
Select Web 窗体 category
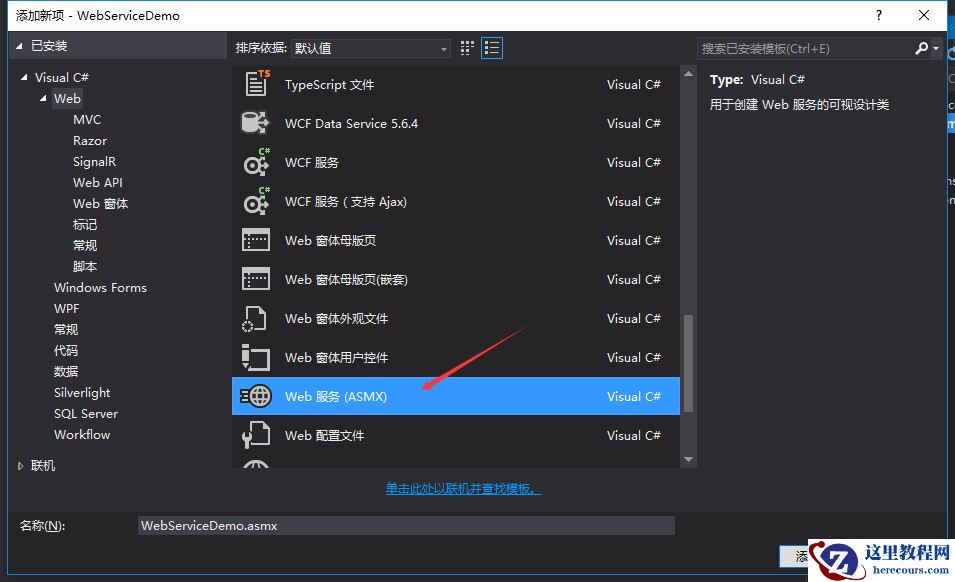(x=100, y=203)
